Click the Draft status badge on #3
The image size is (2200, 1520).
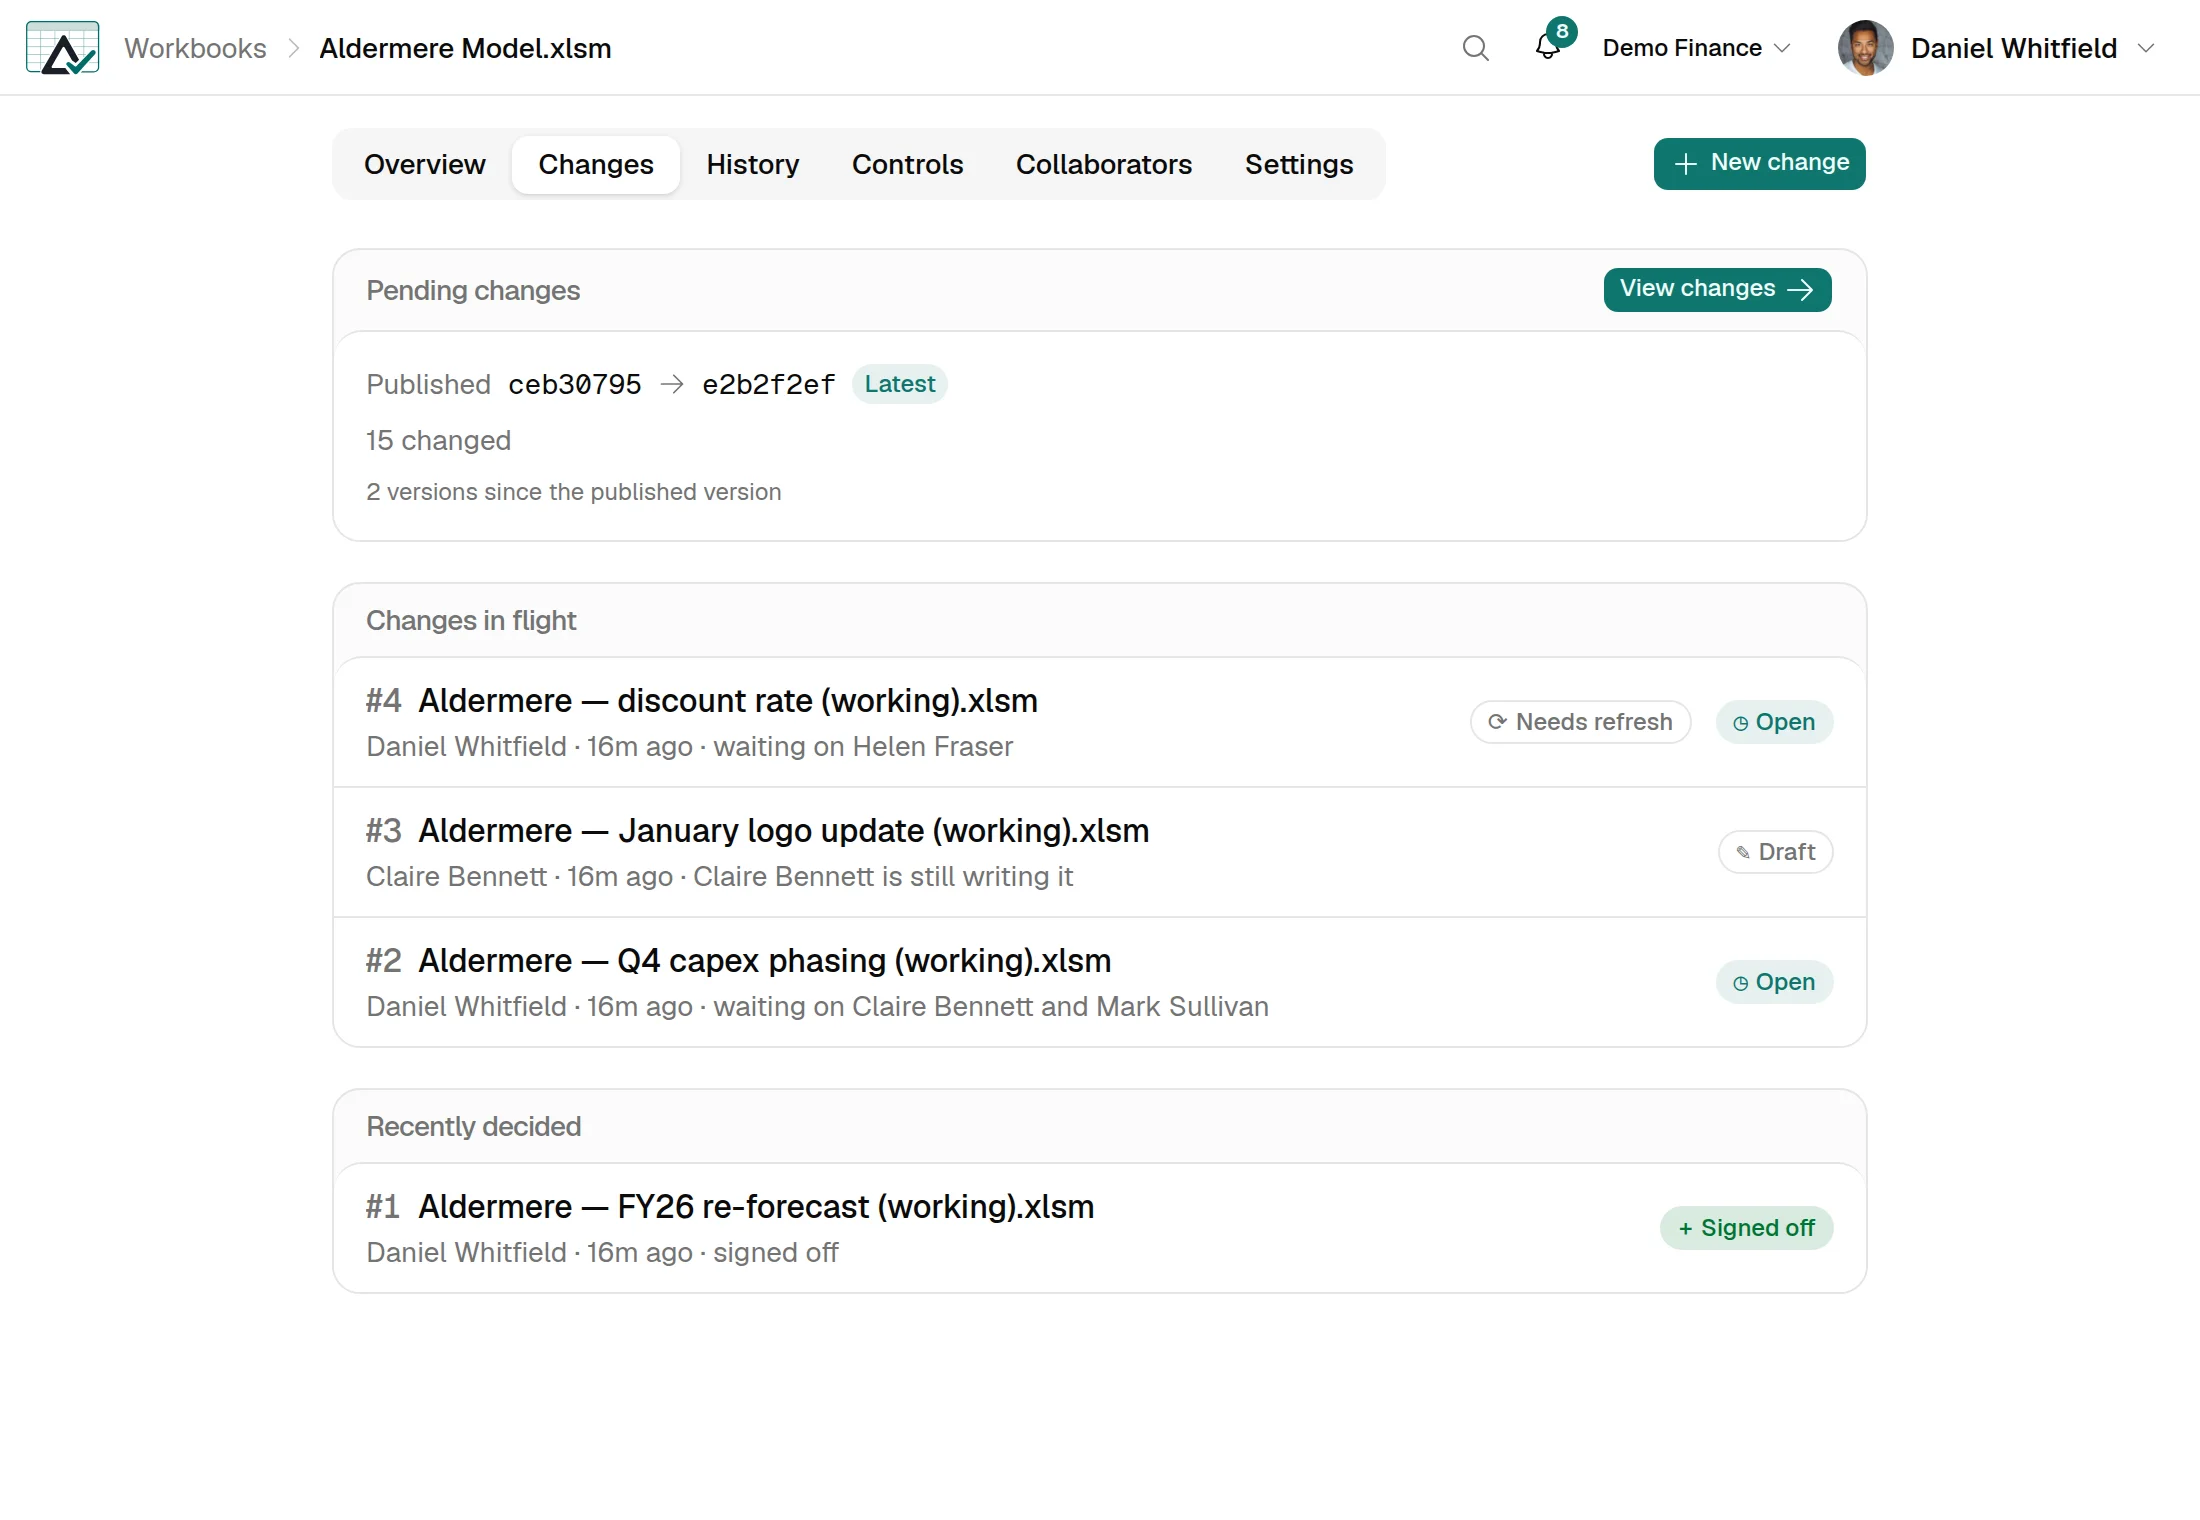[1775, 852]
